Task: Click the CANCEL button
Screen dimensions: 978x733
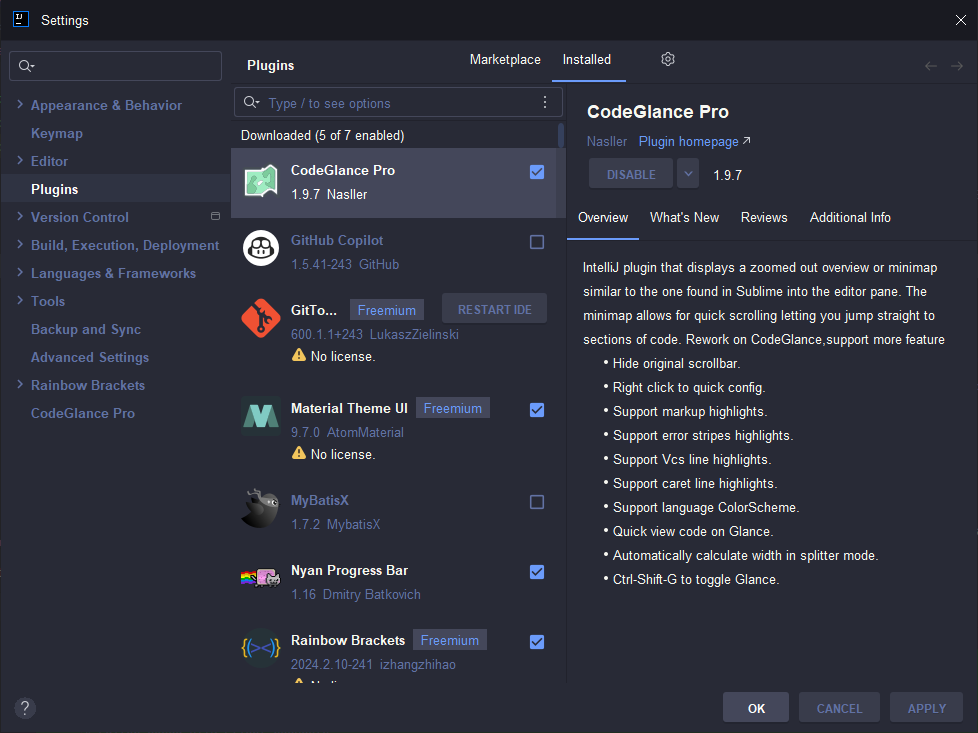Action: click(840, 707)
